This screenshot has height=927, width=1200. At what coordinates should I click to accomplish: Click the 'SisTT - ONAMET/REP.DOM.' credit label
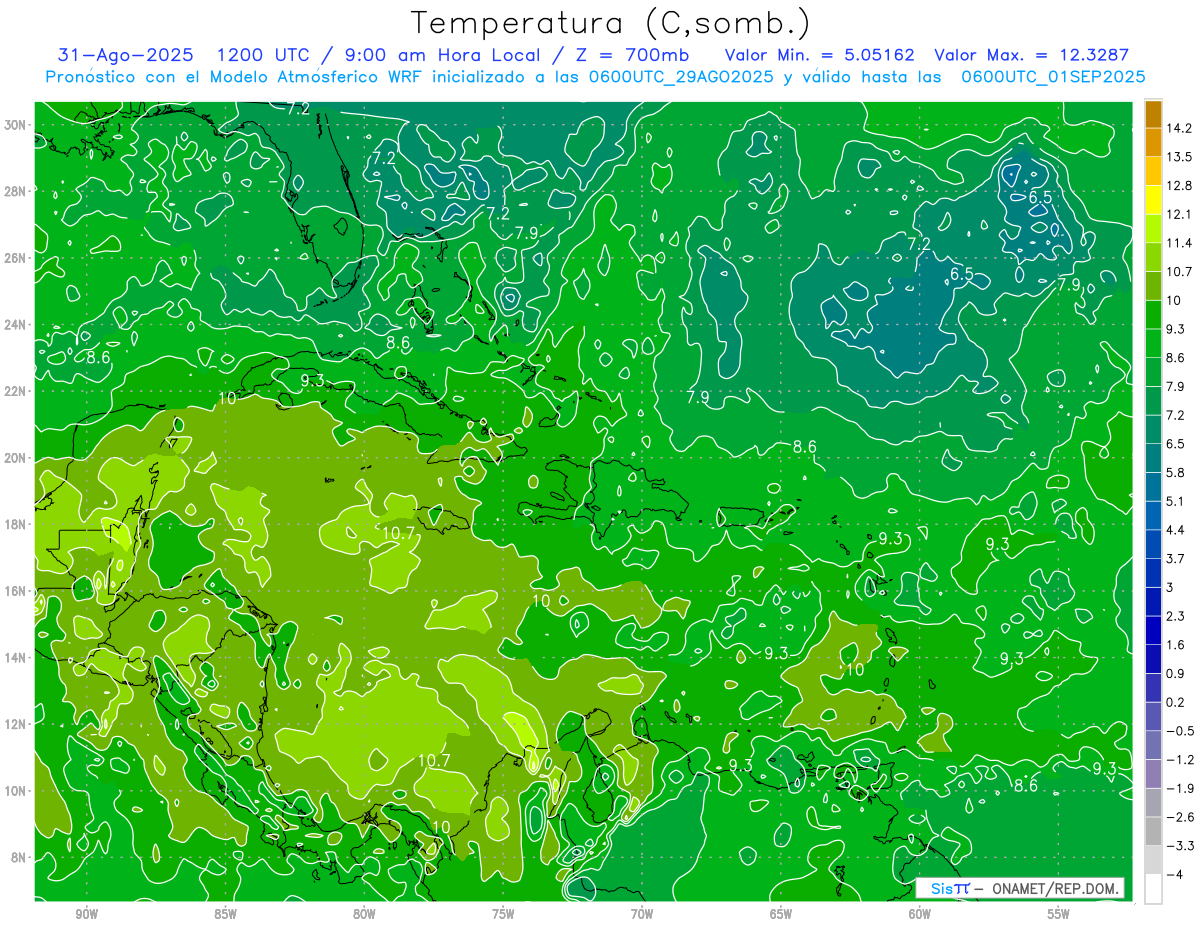(x=1022, y=888)
